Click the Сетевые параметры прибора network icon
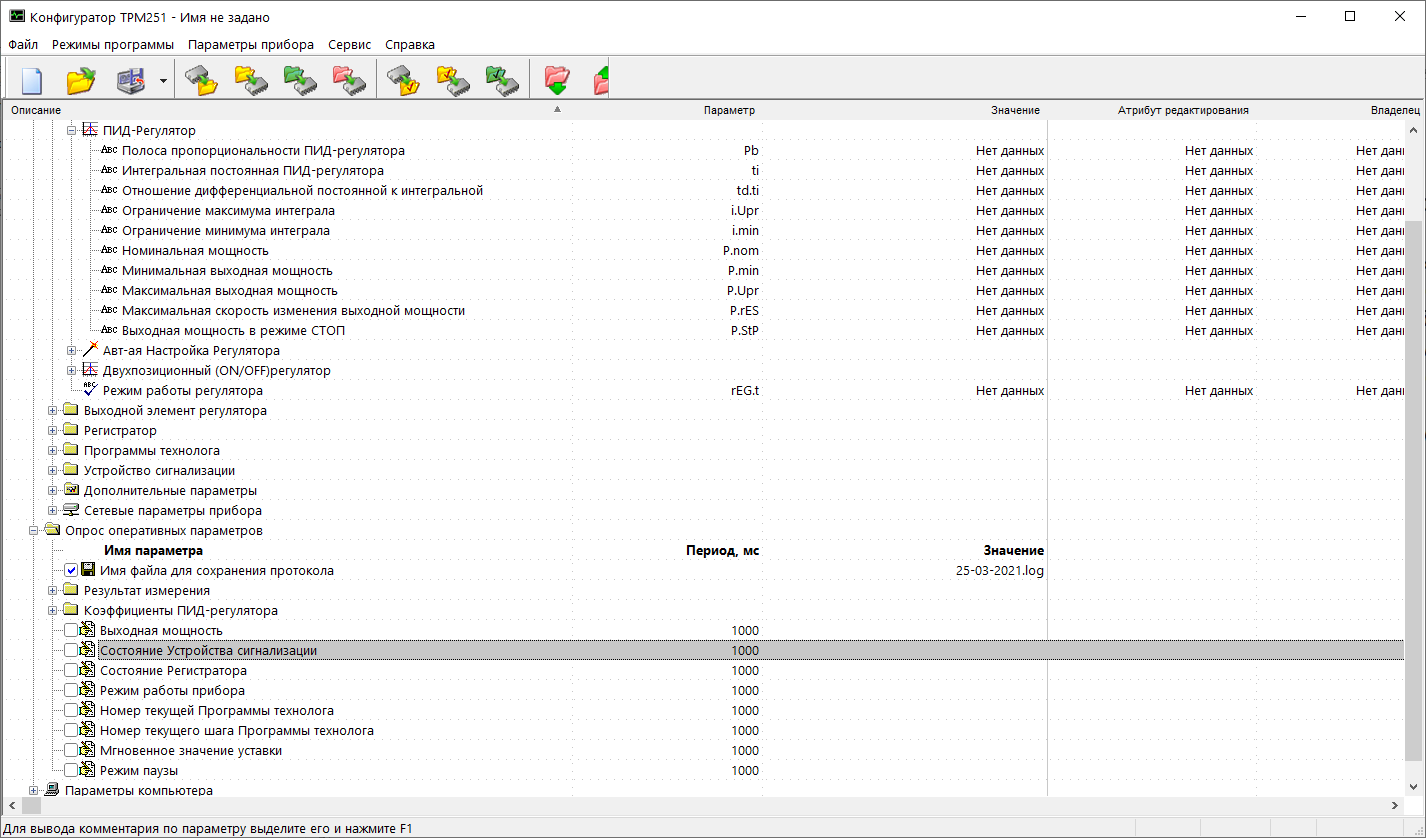This screenshot has width=1426, height=838. click(x=71, y=511)
